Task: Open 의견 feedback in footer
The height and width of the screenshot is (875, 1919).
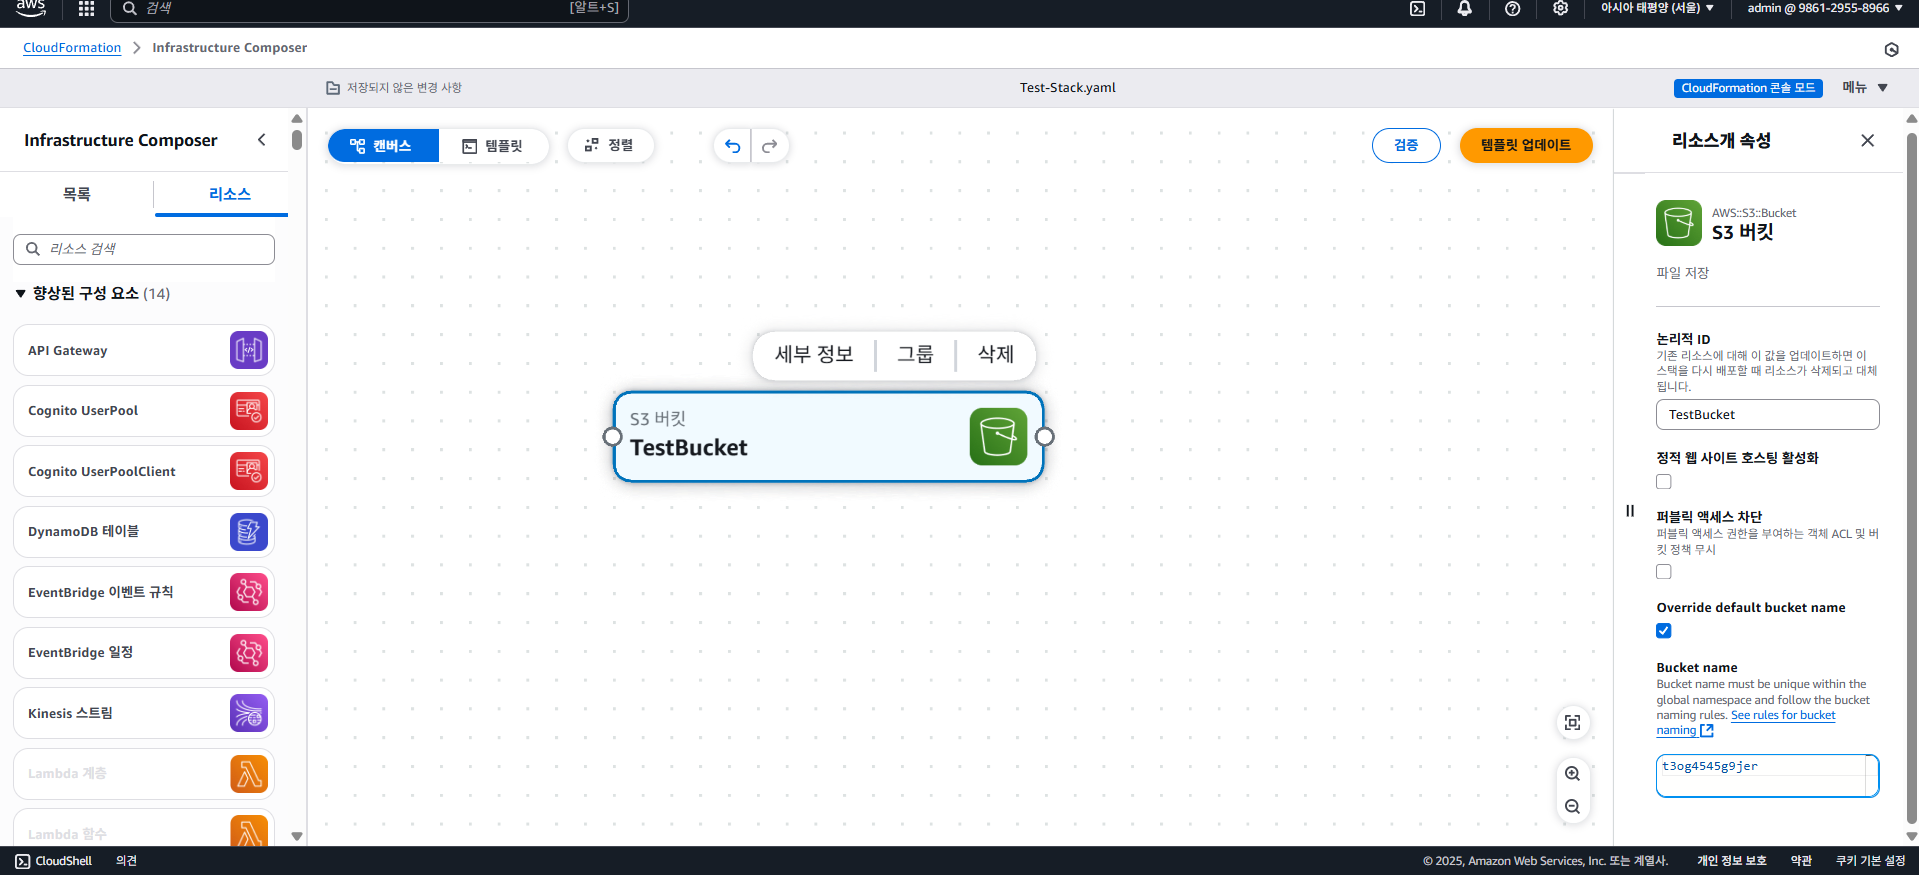Action: (x=126, y=861)
